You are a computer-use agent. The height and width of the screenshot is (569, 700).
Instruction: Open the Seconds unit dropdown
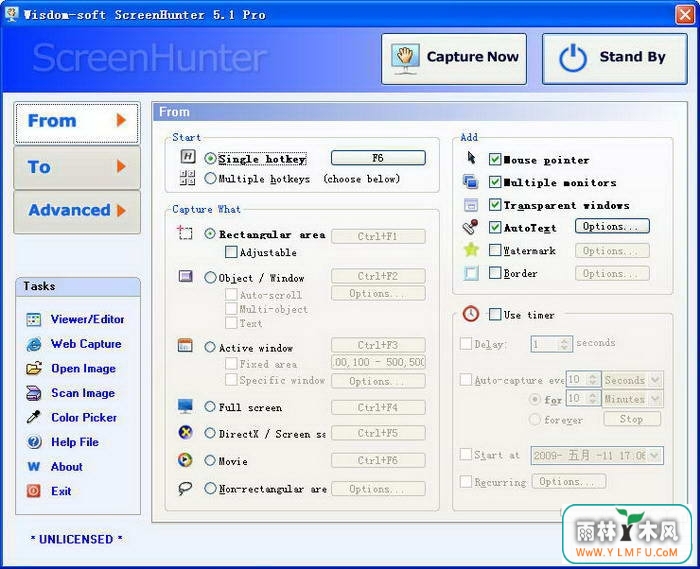click(x=654, y=380)
